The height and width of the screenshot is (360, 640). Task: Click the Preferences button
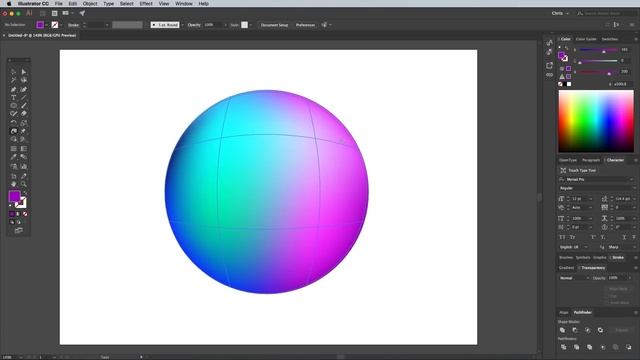tap(305, 25)
